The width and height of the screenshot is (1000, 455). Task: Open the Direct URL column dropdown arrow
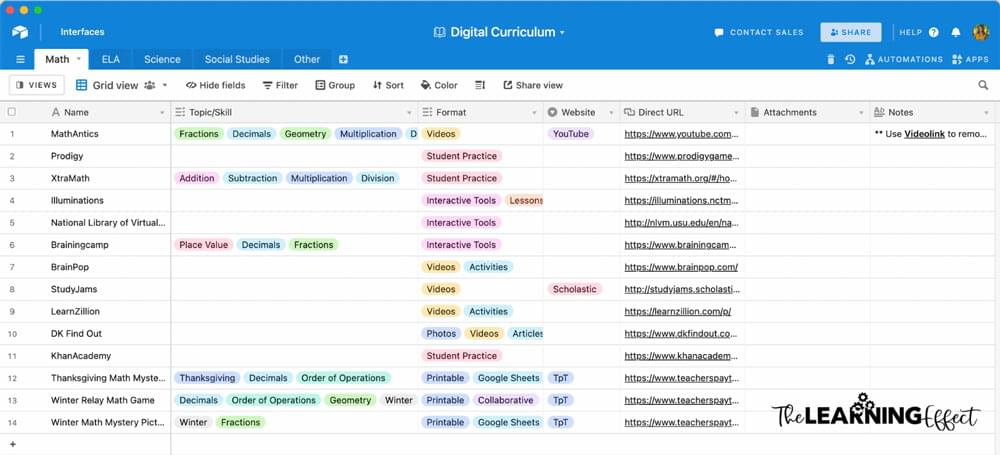tap(736, 112)
